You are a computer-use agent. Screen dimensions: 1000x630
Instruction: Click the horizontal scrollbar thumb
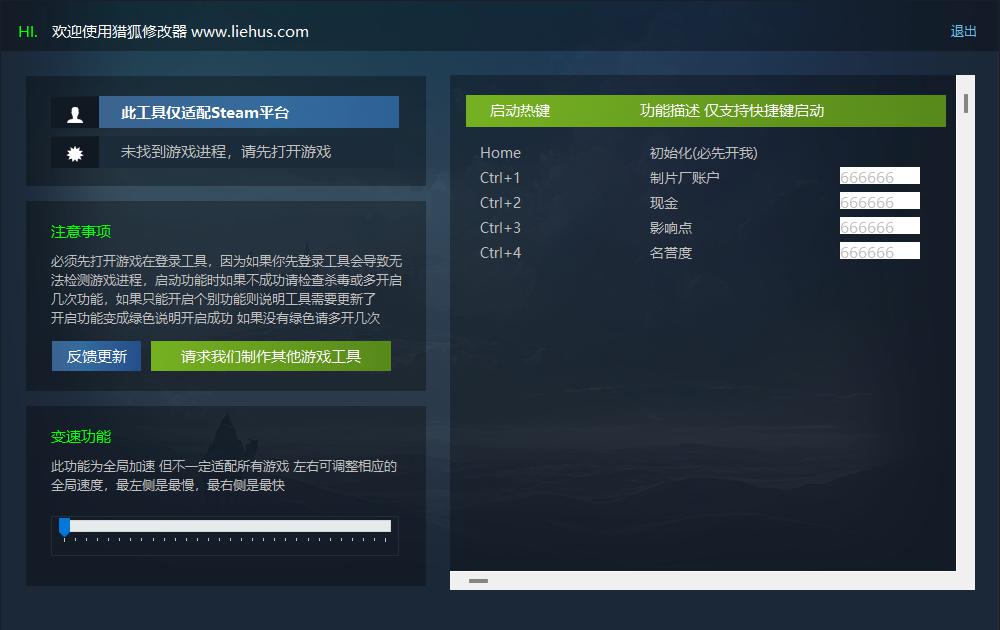coord(478,581)
